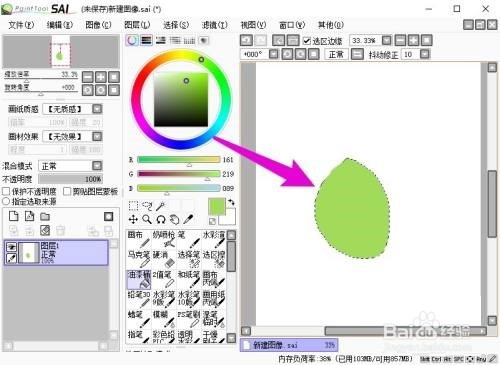Open the 33.33% zoom dropdown
This screenshot has height=365, width=500.
tap(386, 40)
